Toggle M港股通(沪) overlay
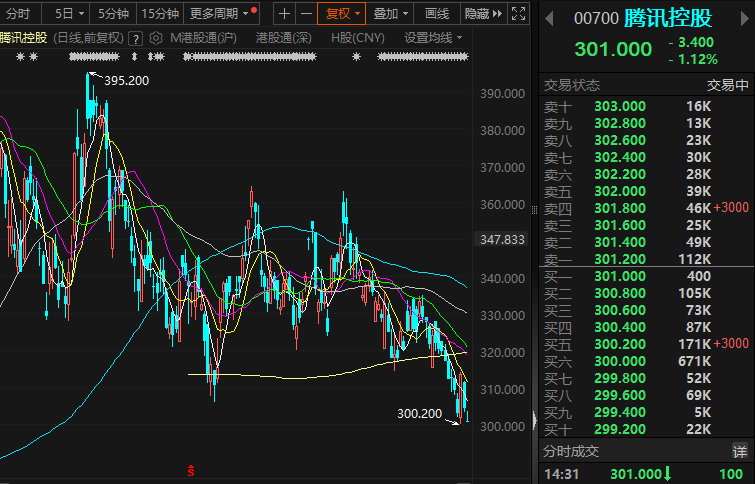The height and width of the screenshot is (484, 755). click(203, 38)
